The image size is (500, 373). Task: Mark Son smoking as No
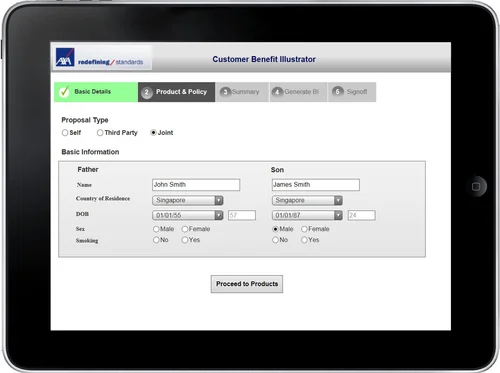(x=275, y=240)
